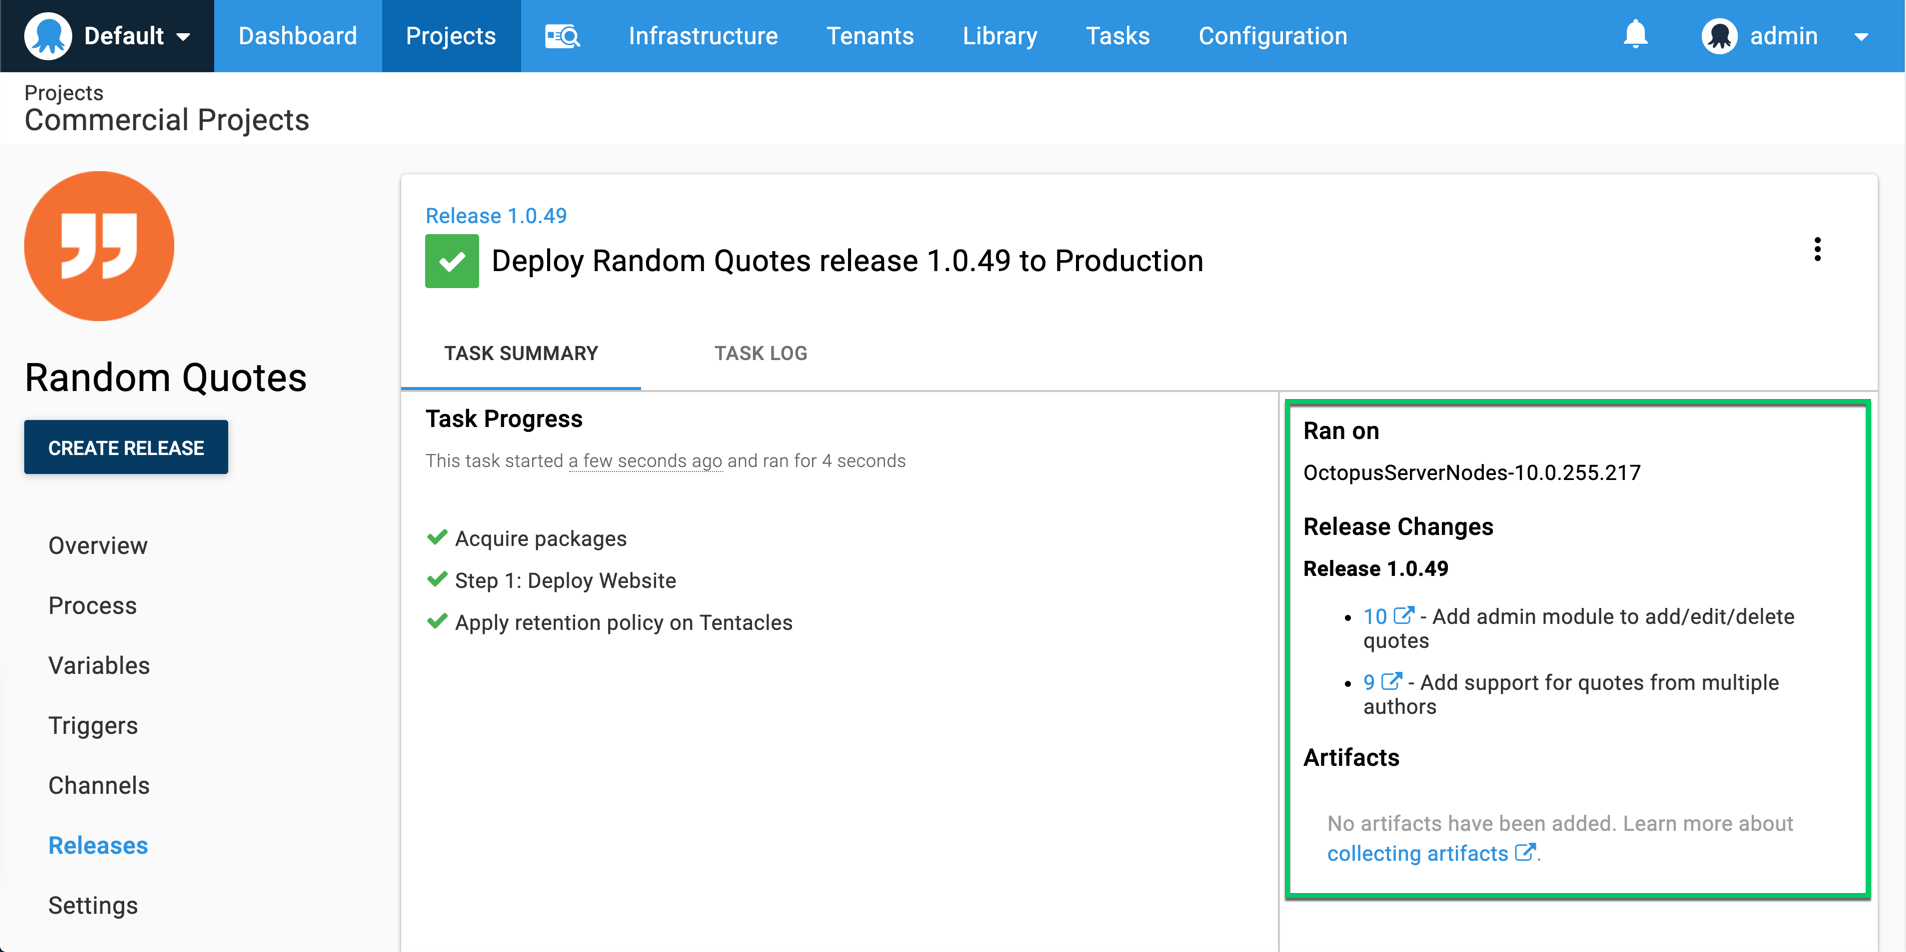Click the green success checkmark on the deployment

pyautogui.click(x=452, y=260)
